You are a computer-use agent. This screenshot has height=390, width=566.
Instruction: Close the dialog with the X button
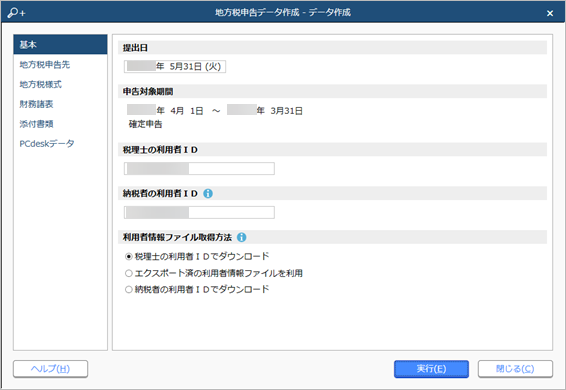click(550, 13)
